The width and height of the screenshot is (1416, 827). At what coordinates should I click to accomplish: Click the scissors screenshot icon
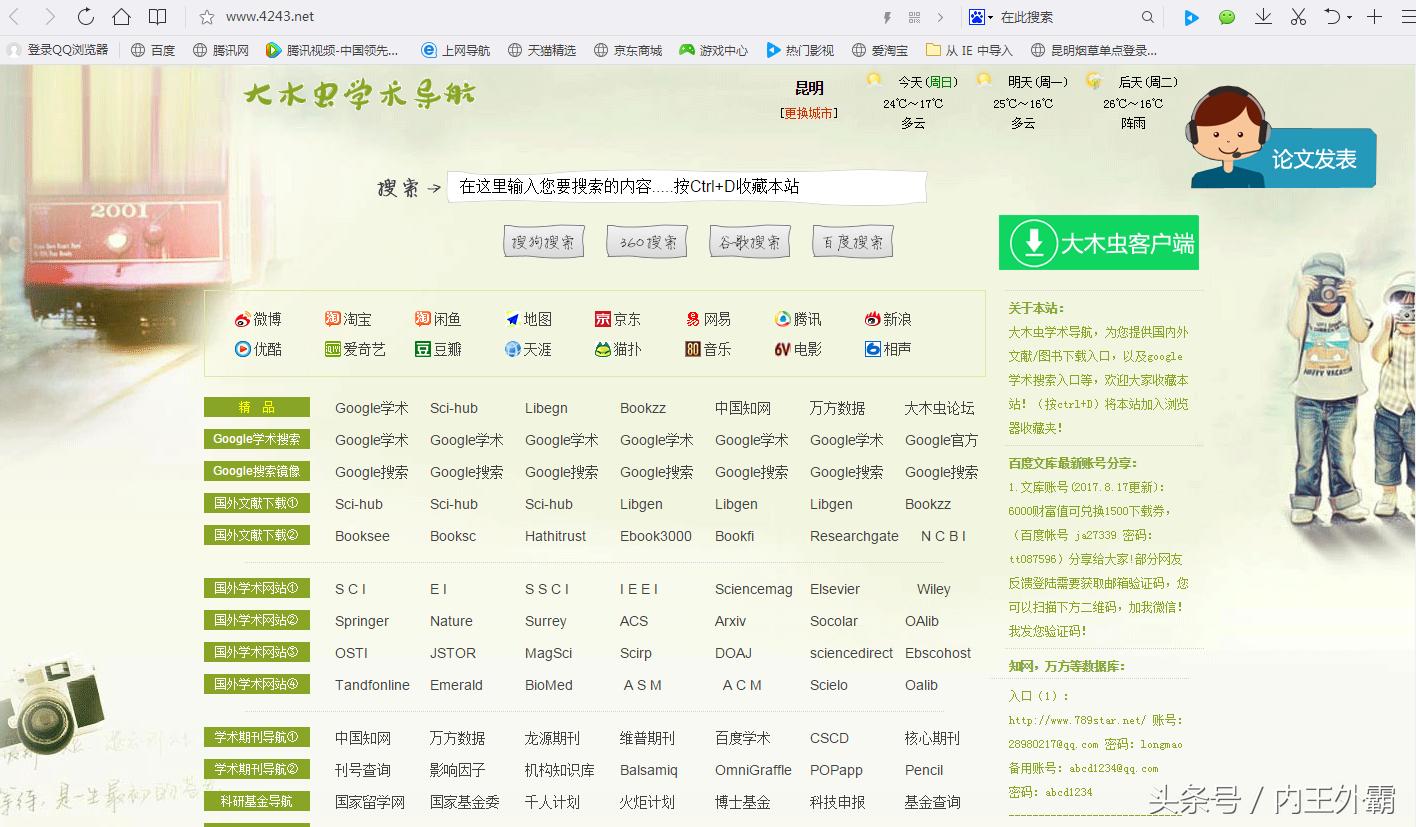1299,16
